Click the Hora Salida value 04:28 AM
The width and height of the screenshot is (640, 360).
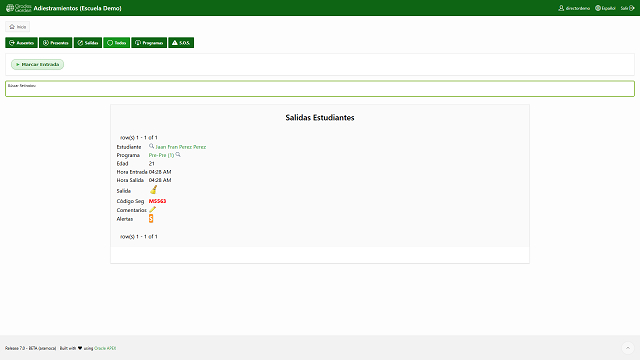[160, 180]
